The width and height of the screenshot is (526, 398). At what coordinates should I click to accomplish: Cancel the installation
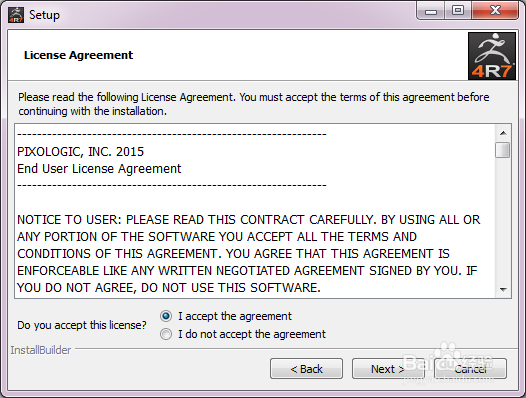pos(470,369)
